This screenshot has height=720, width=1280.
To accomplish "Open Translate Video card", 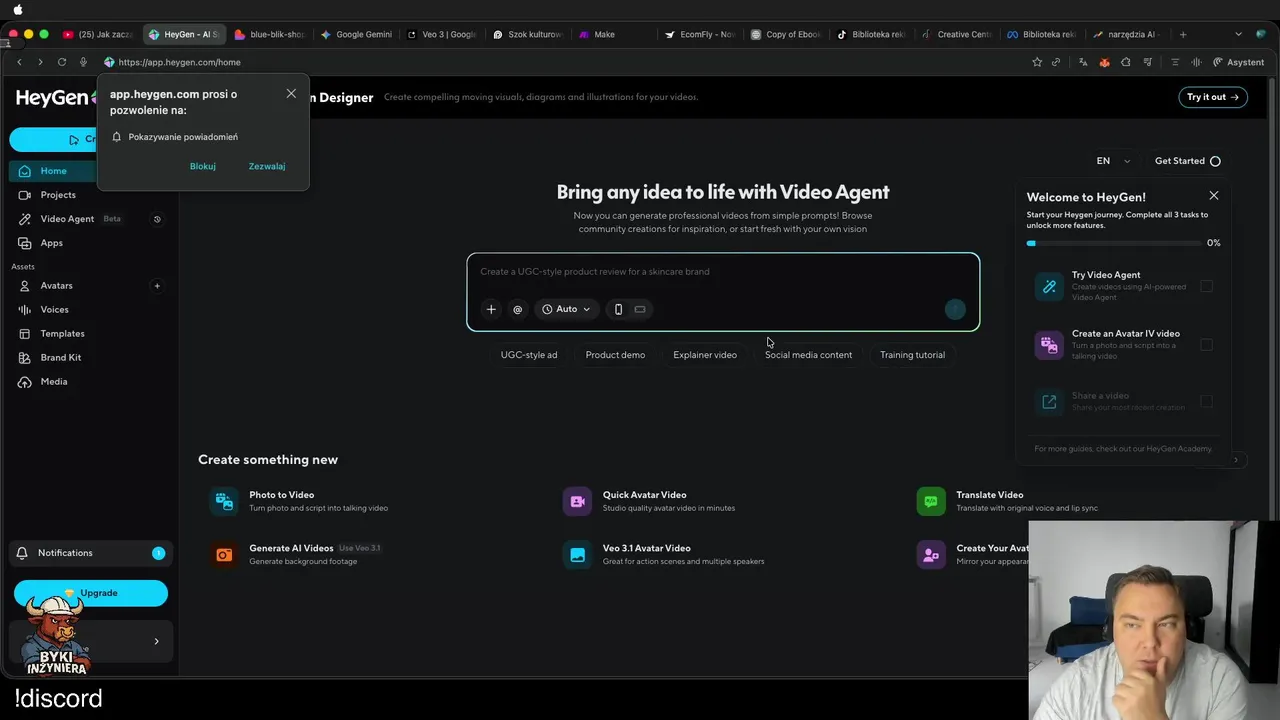I will 1008,501.
